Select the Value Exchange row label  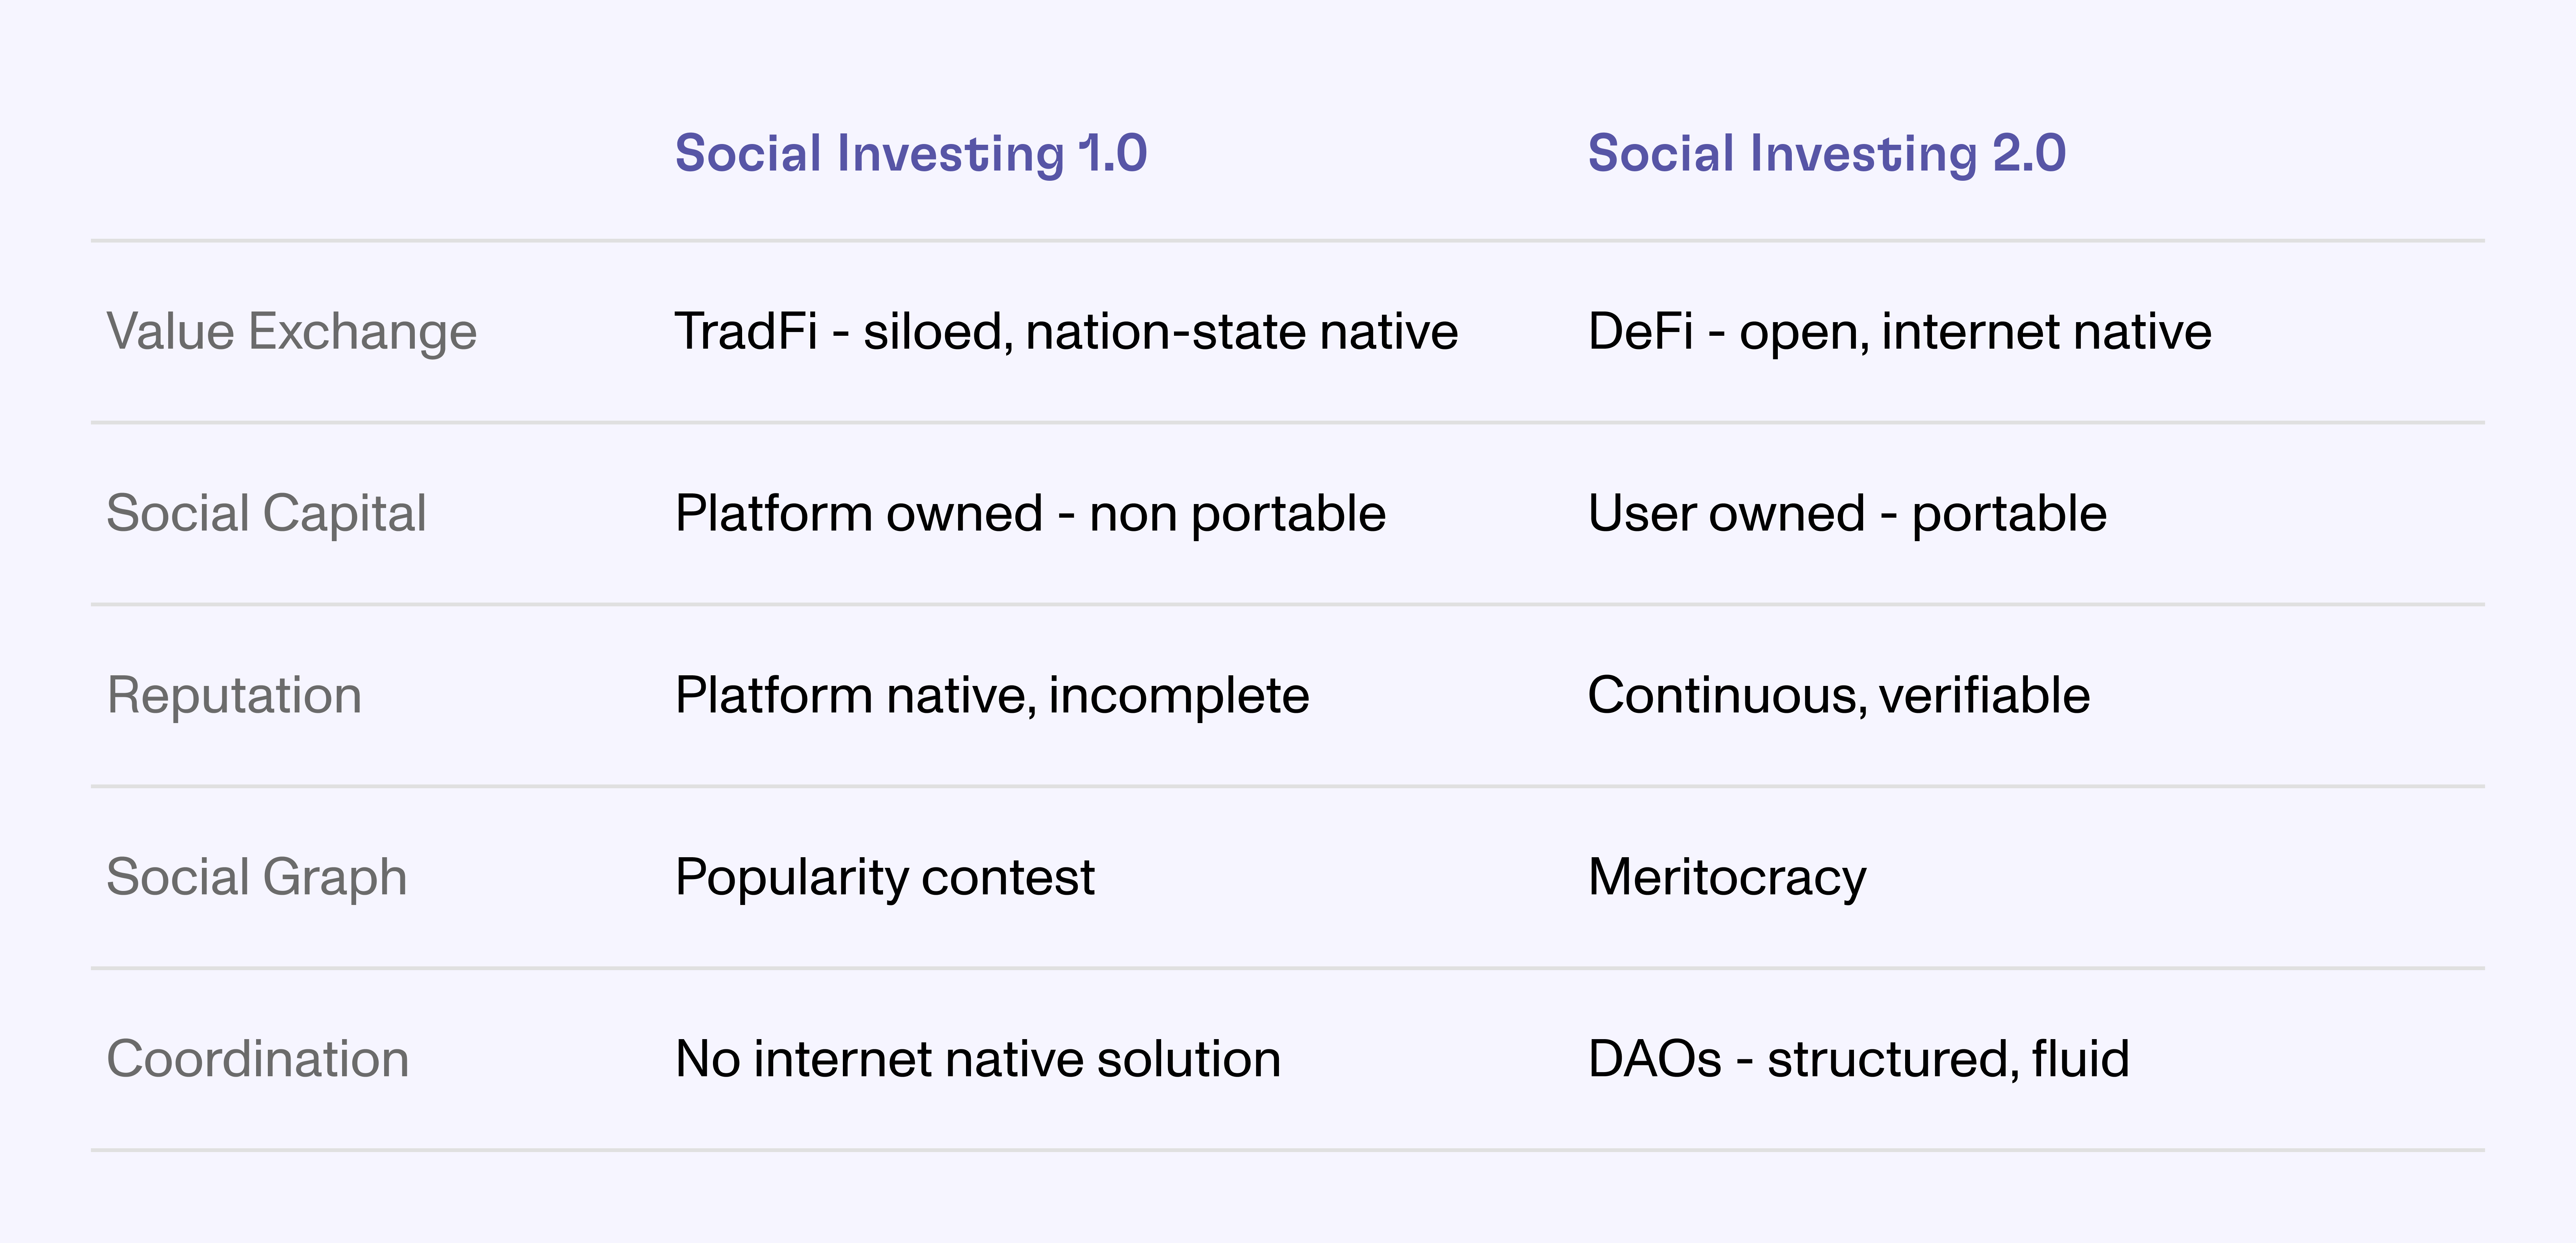pos(291,332)
